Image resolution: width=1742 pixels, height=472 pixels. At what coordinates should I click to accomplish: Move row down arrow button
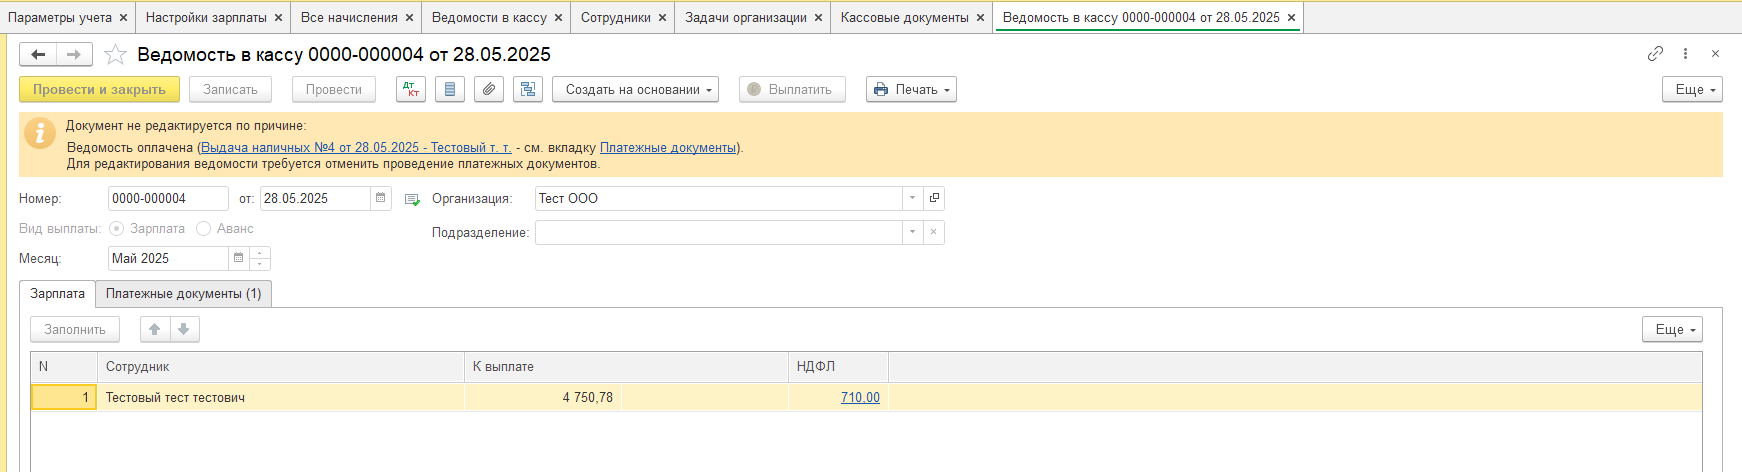(x=184, y=329)
